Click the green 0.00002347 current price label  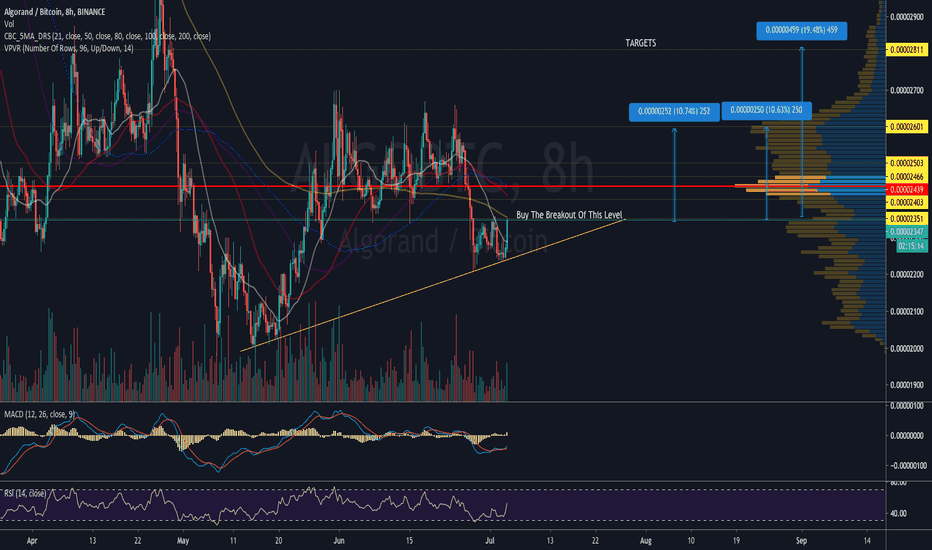[x=906, y=232]
